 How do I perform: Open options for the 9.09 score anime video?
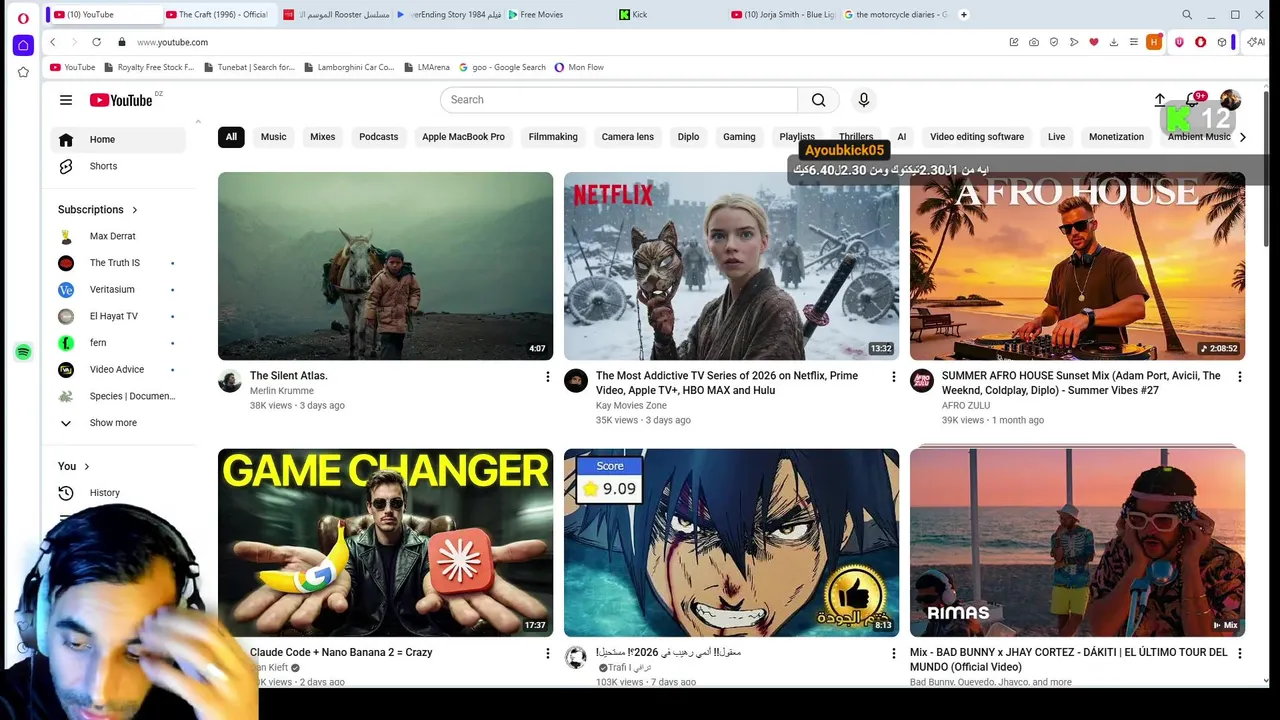[893, 653]
